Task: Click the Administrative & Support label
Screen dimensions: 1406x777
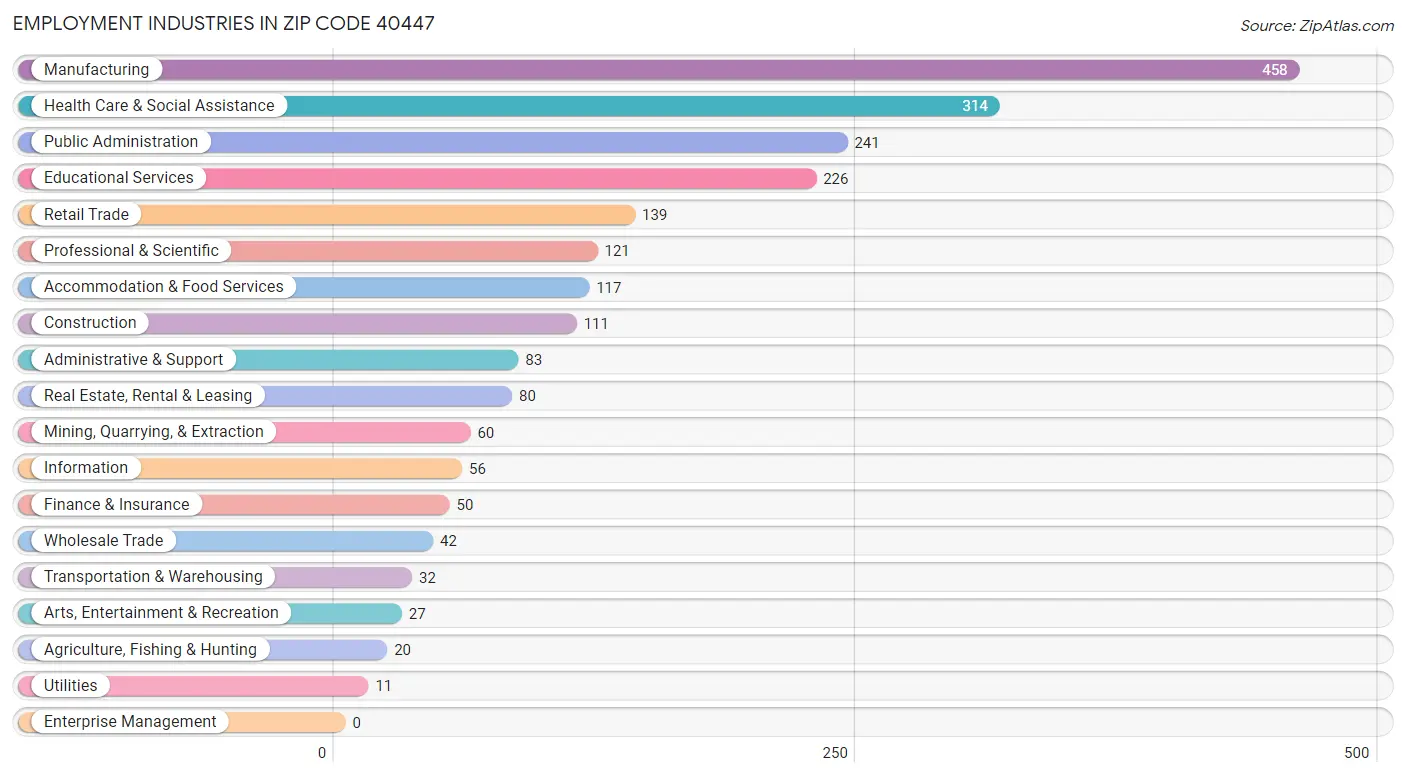Action: click(x=134, y=360)
